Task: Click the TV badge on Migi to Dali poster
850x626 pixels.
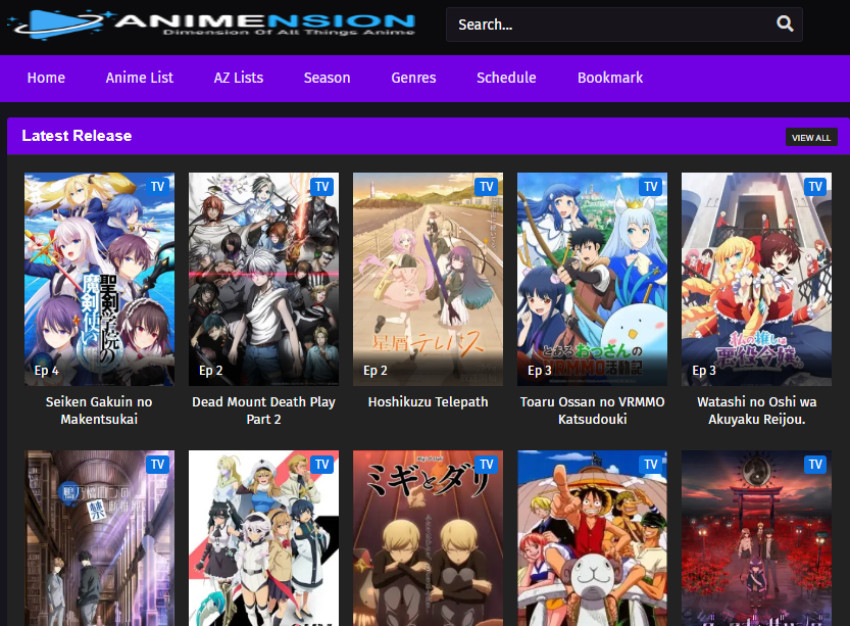Action: [x=485, y=464]
